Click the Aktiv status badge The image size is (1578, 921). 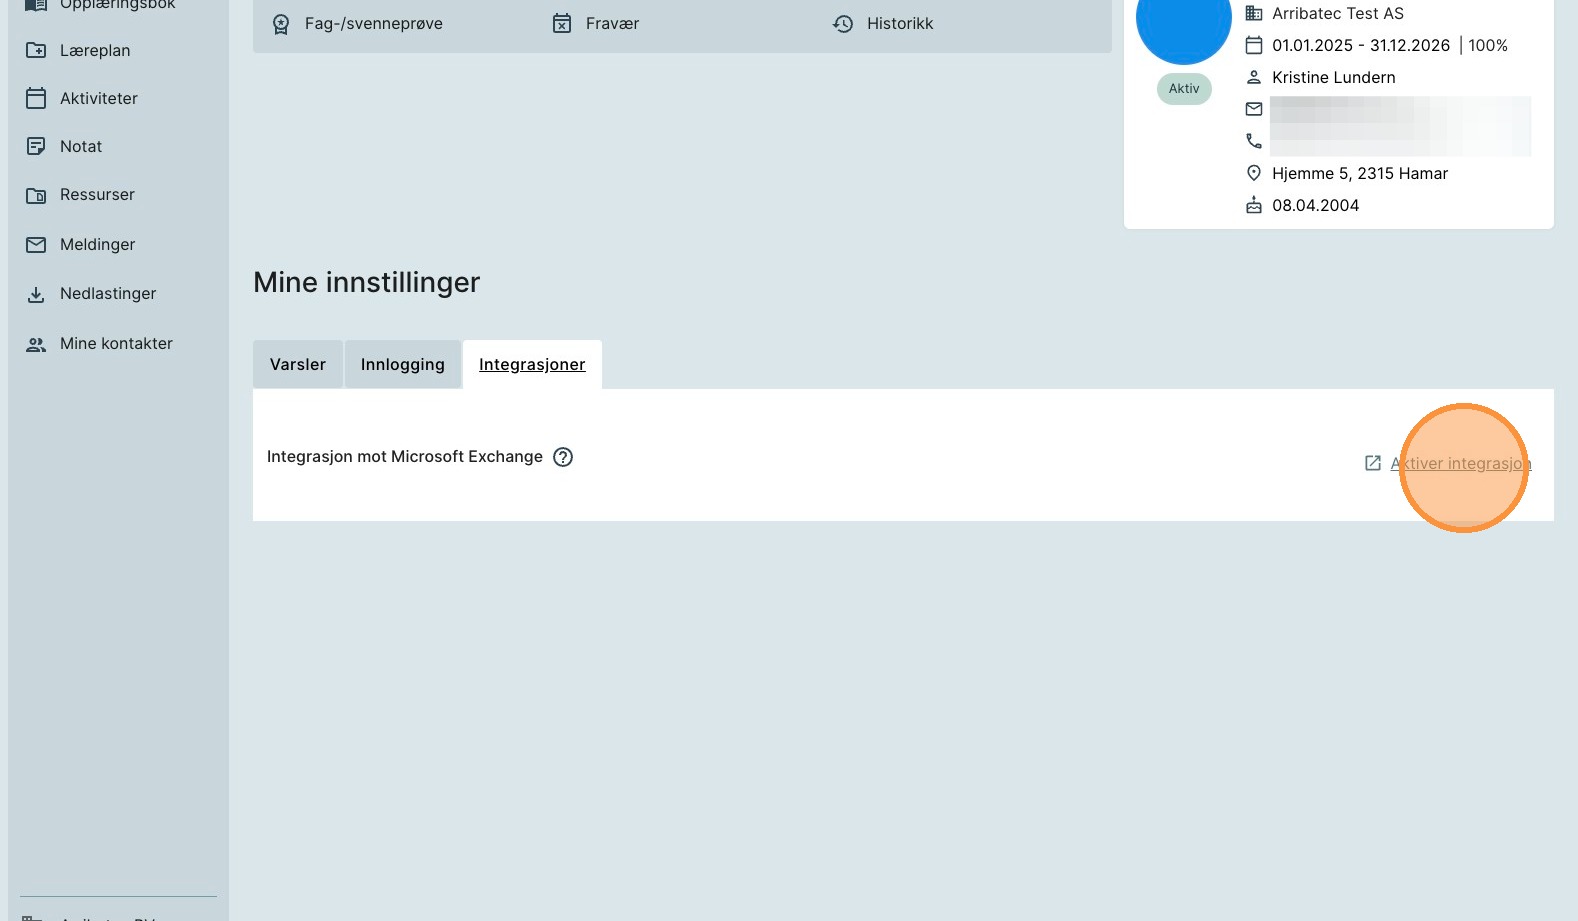tap(1184, 89)
